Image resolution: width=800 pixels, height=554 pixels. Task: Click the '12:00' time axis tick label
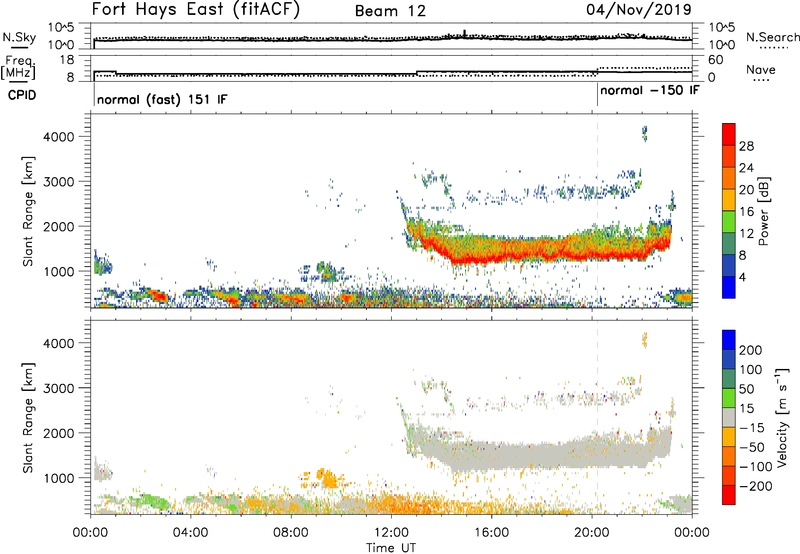(x=391, y=533)
